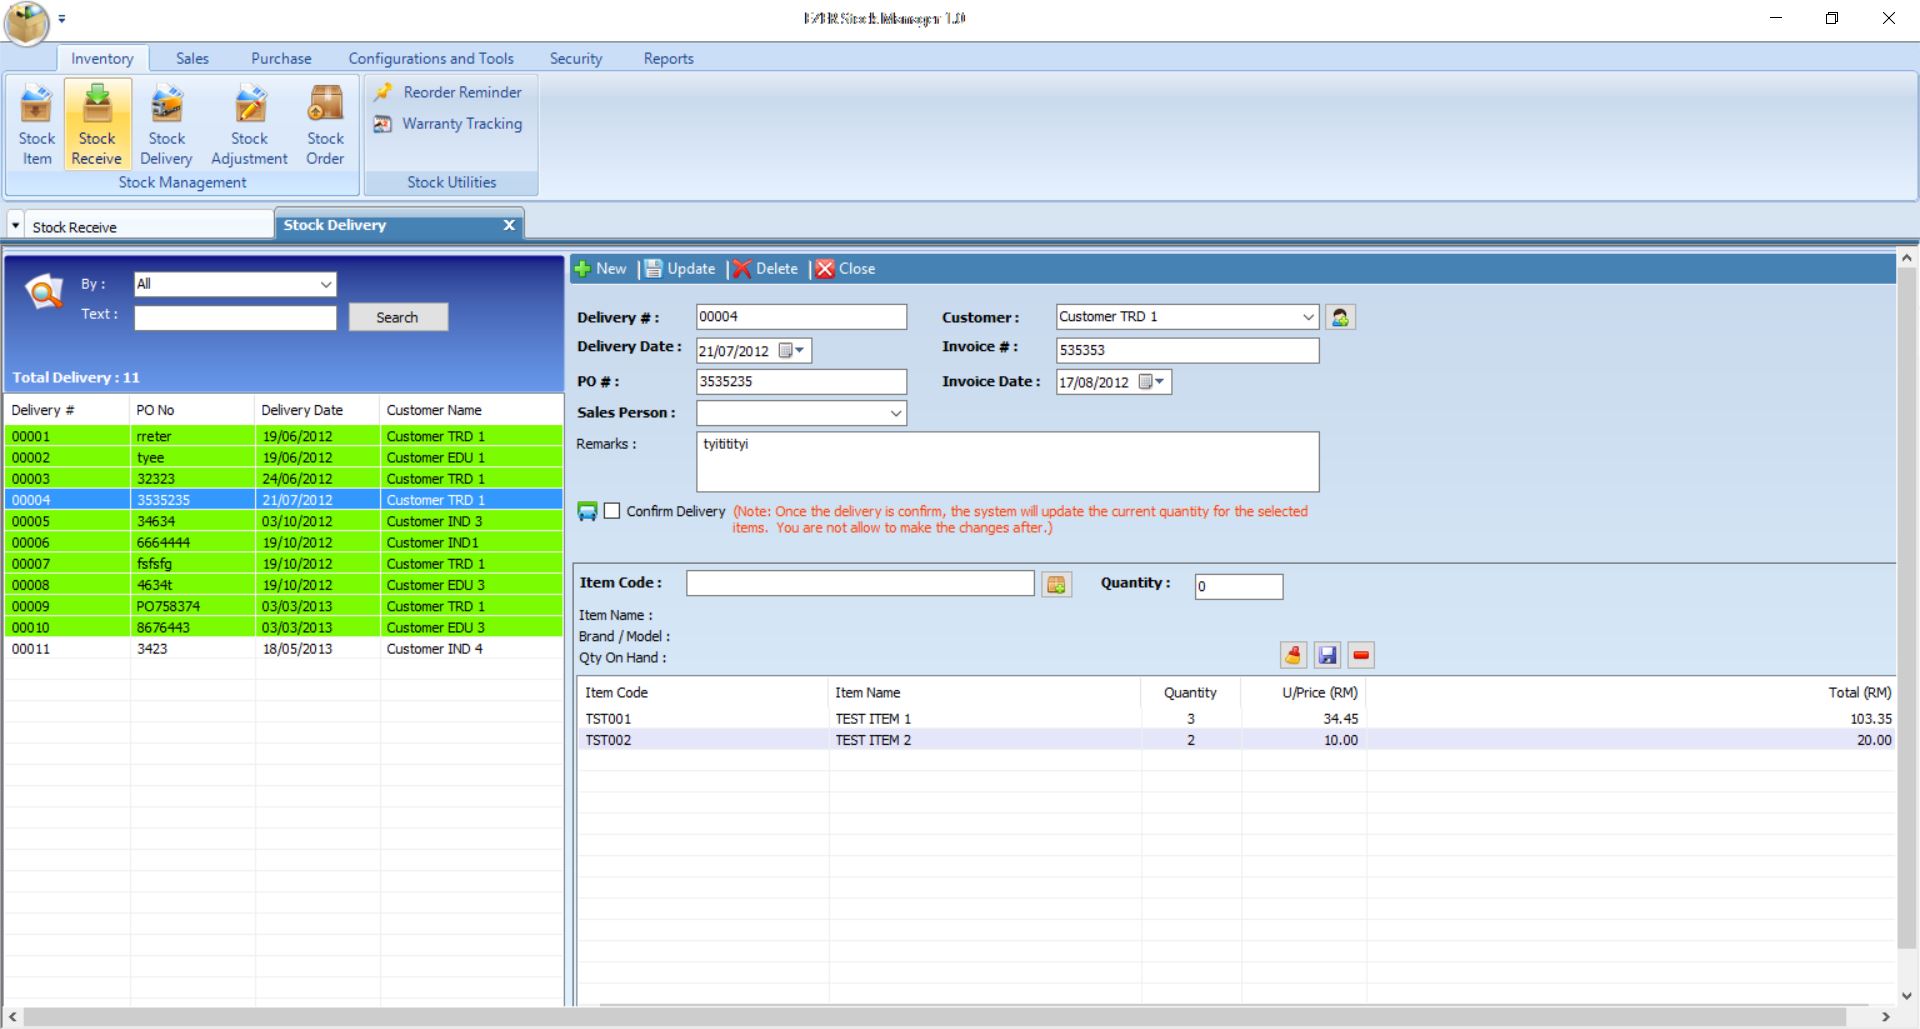Viewport: 1920px width, 1029px height.
Task: Click the search Text input field
Action: click(x=235, y=317)
